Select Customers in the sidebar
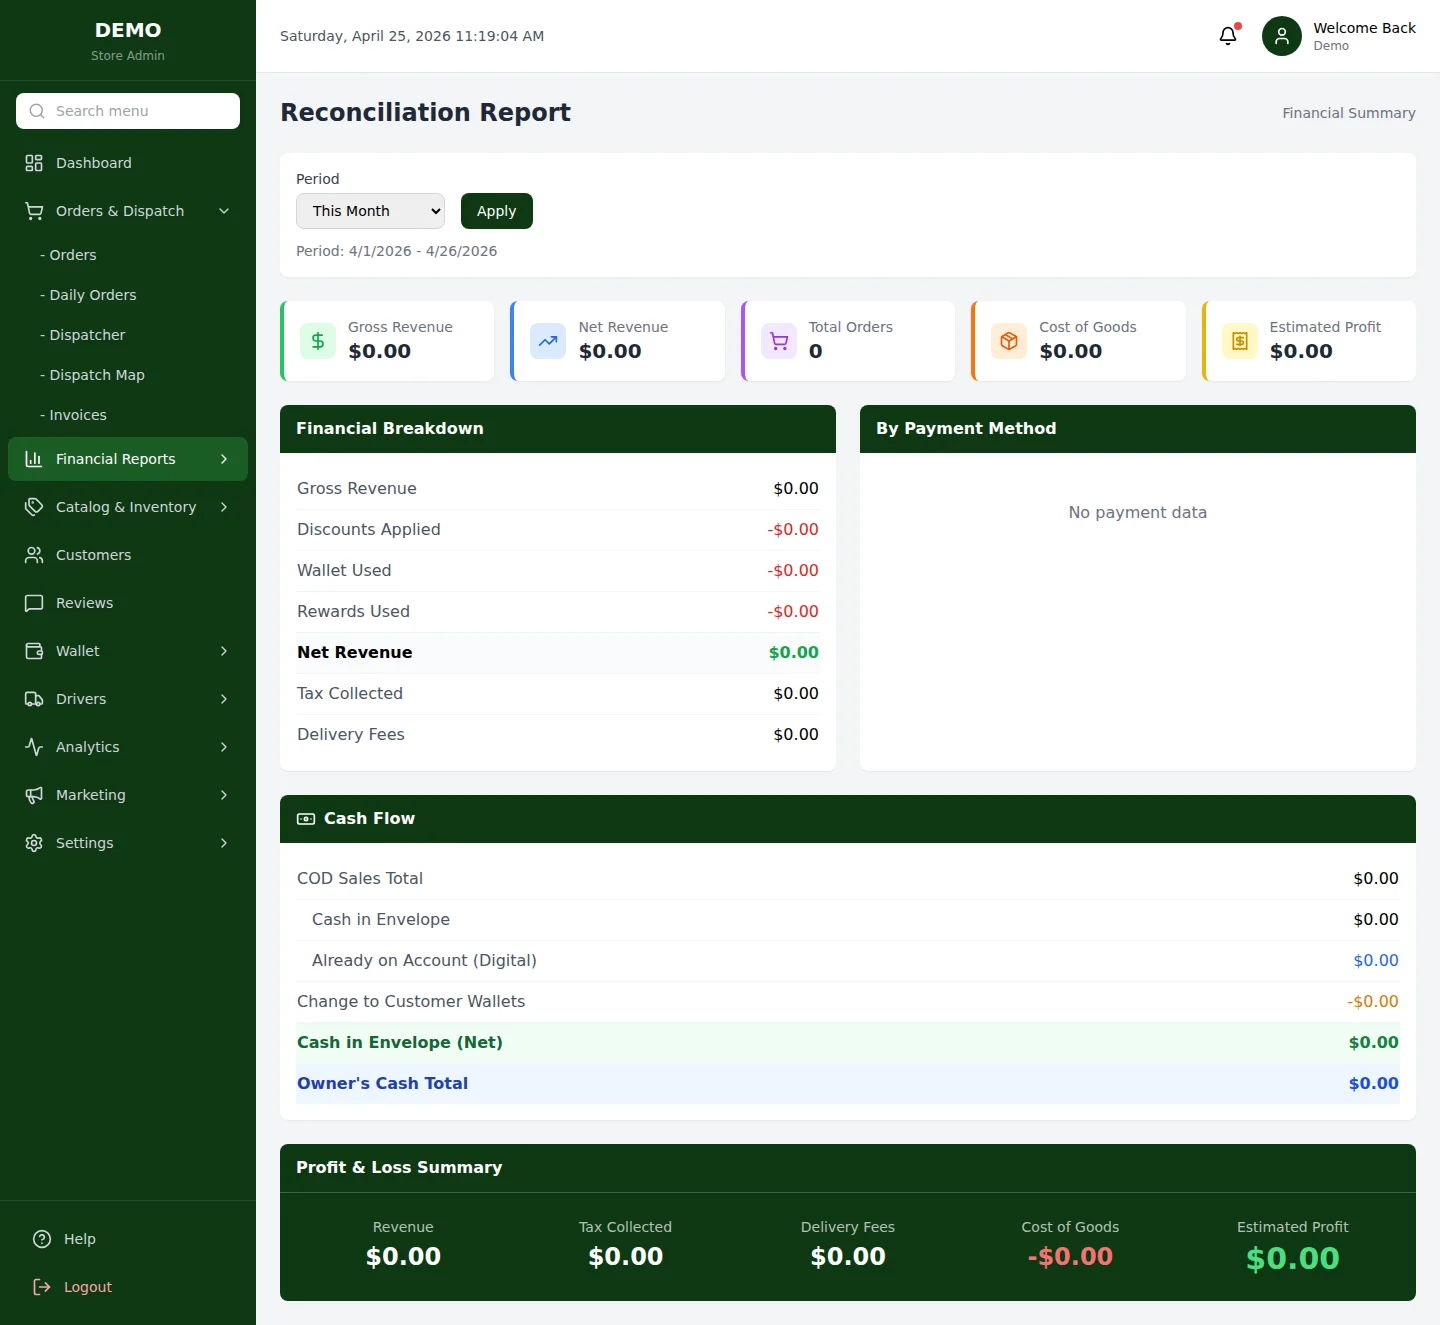Image resolution: width=1440 pixels, height=1325 pixels. click(93, 555)
